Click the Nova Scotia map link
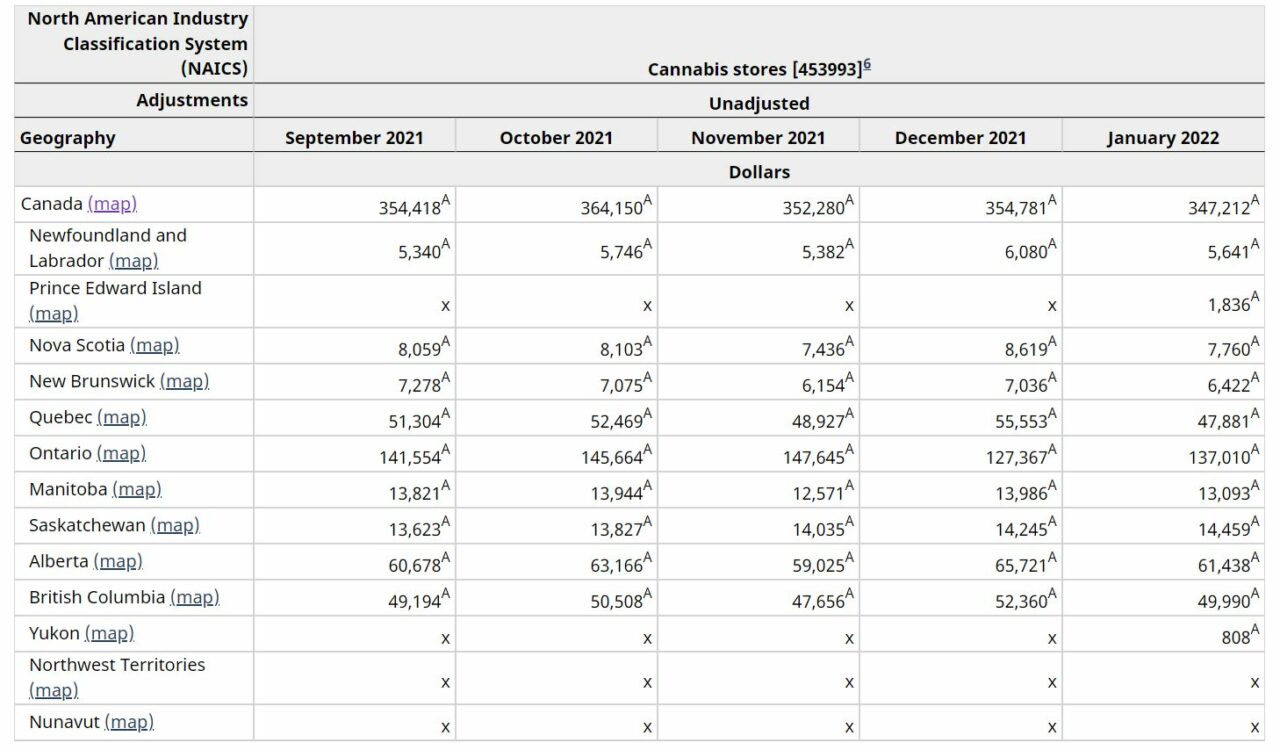The height and width of the screenshot is (750, 1280). (154, 346)
